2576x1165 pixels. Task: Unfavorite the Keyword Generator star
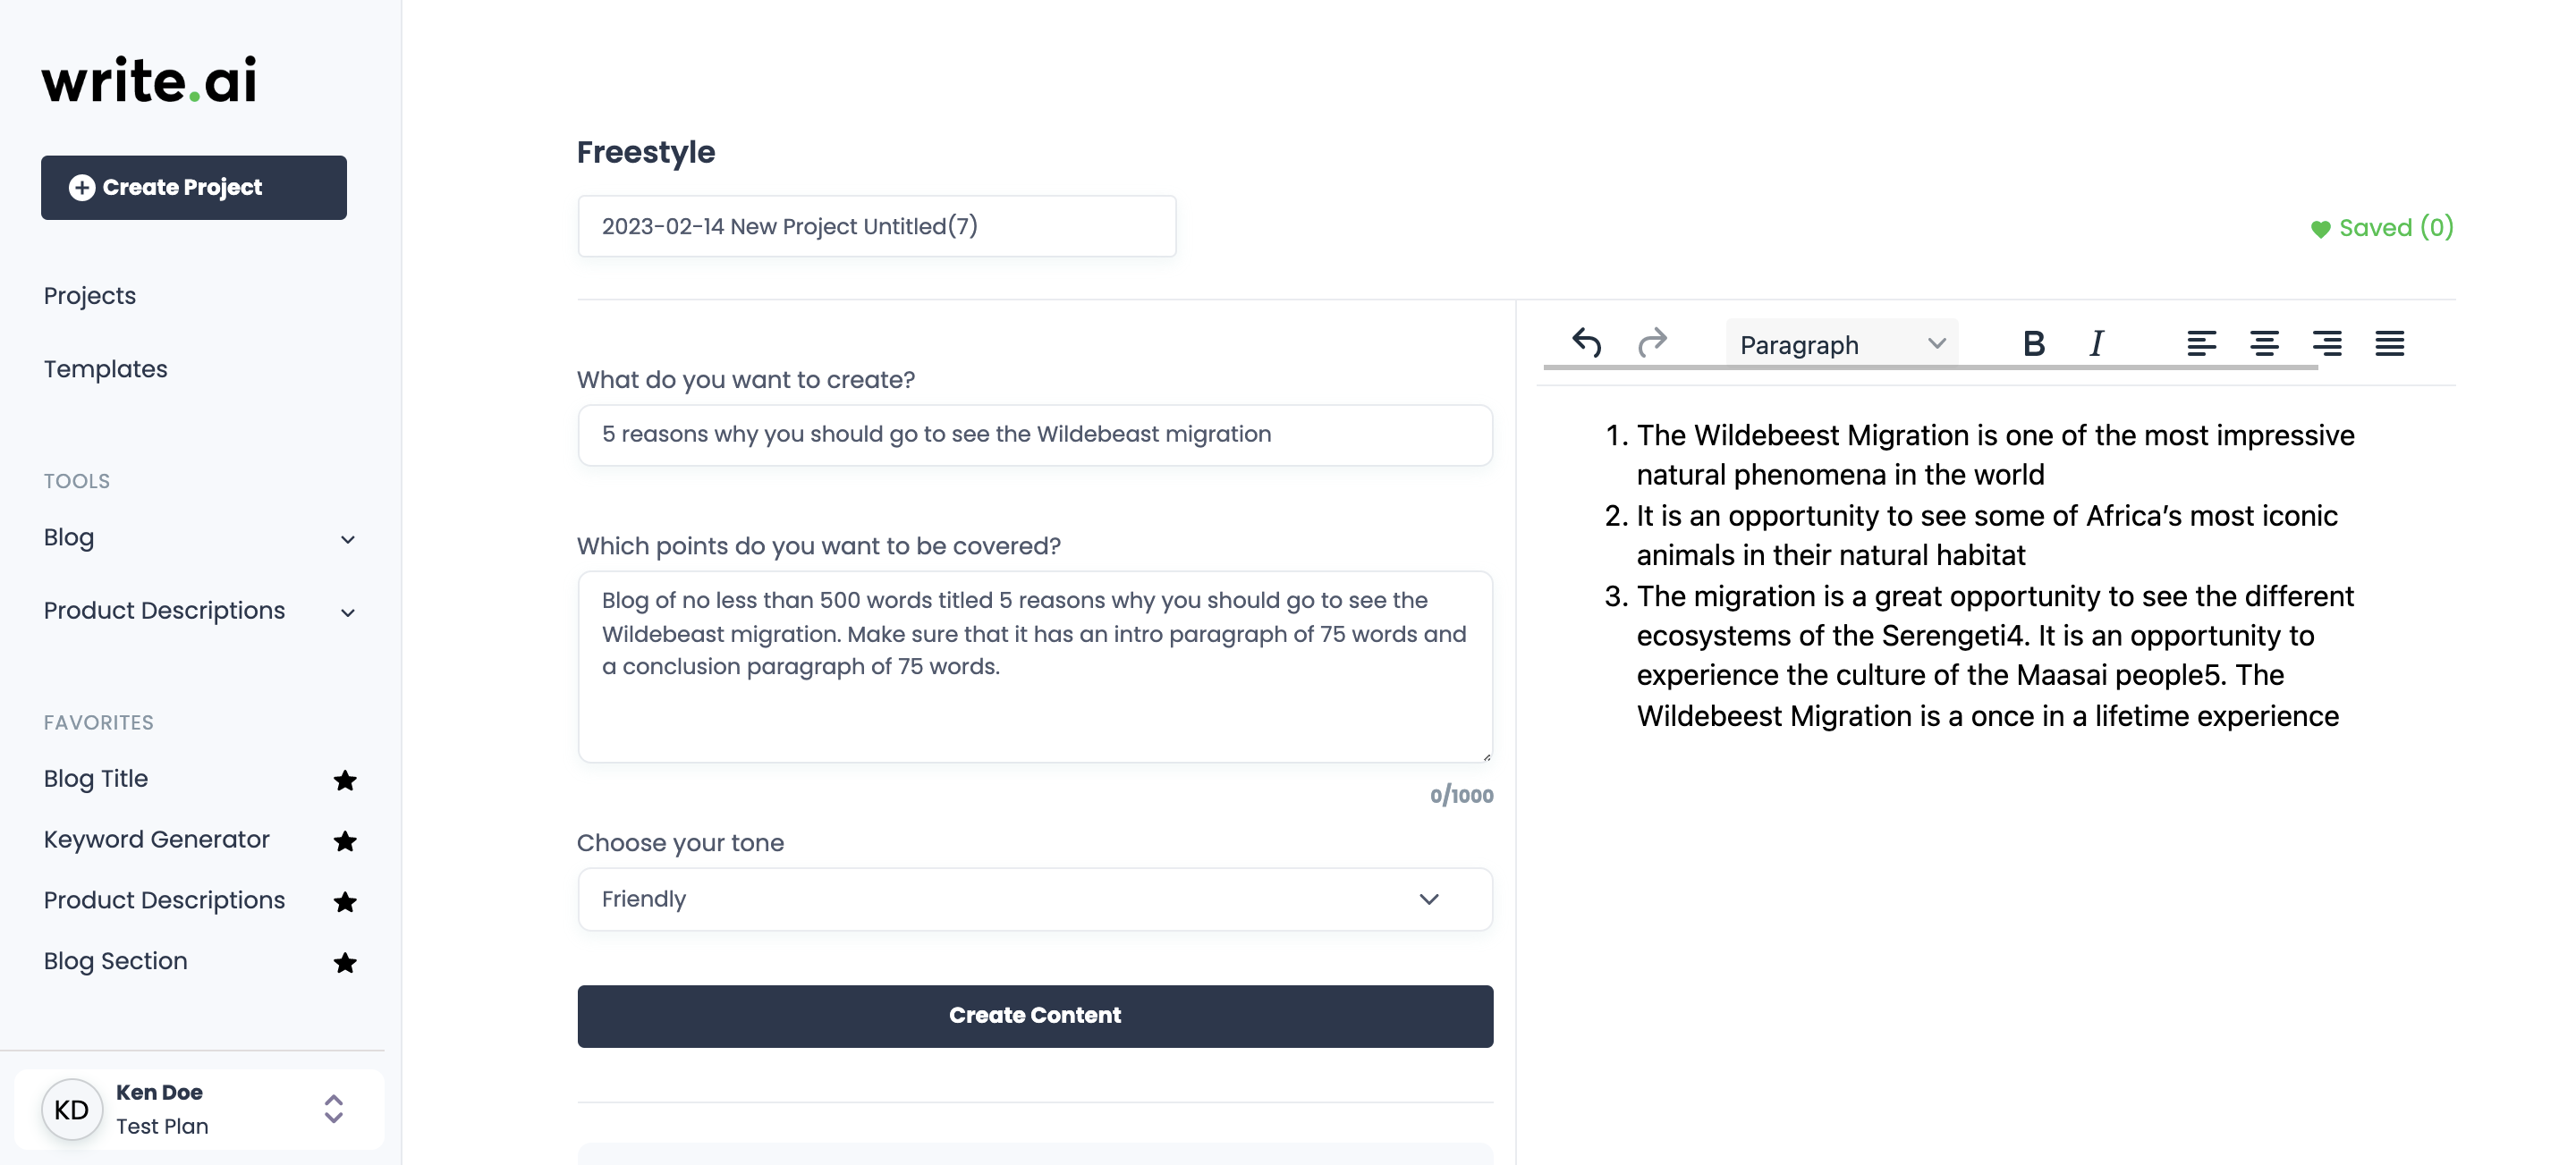coord(345,841)
